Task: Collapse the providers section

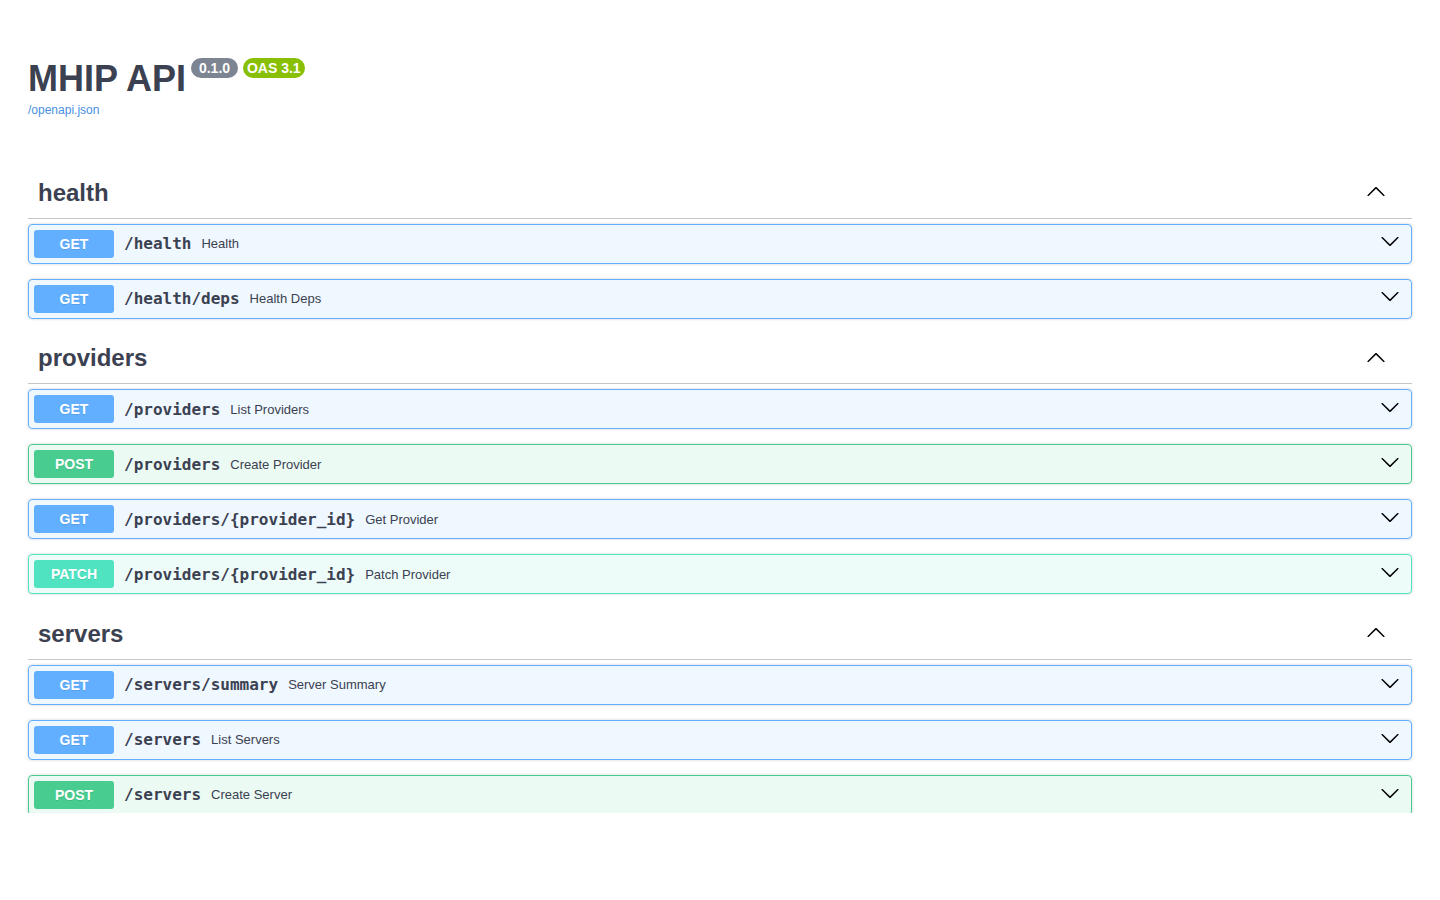Action: click(x=1375, y=356)
